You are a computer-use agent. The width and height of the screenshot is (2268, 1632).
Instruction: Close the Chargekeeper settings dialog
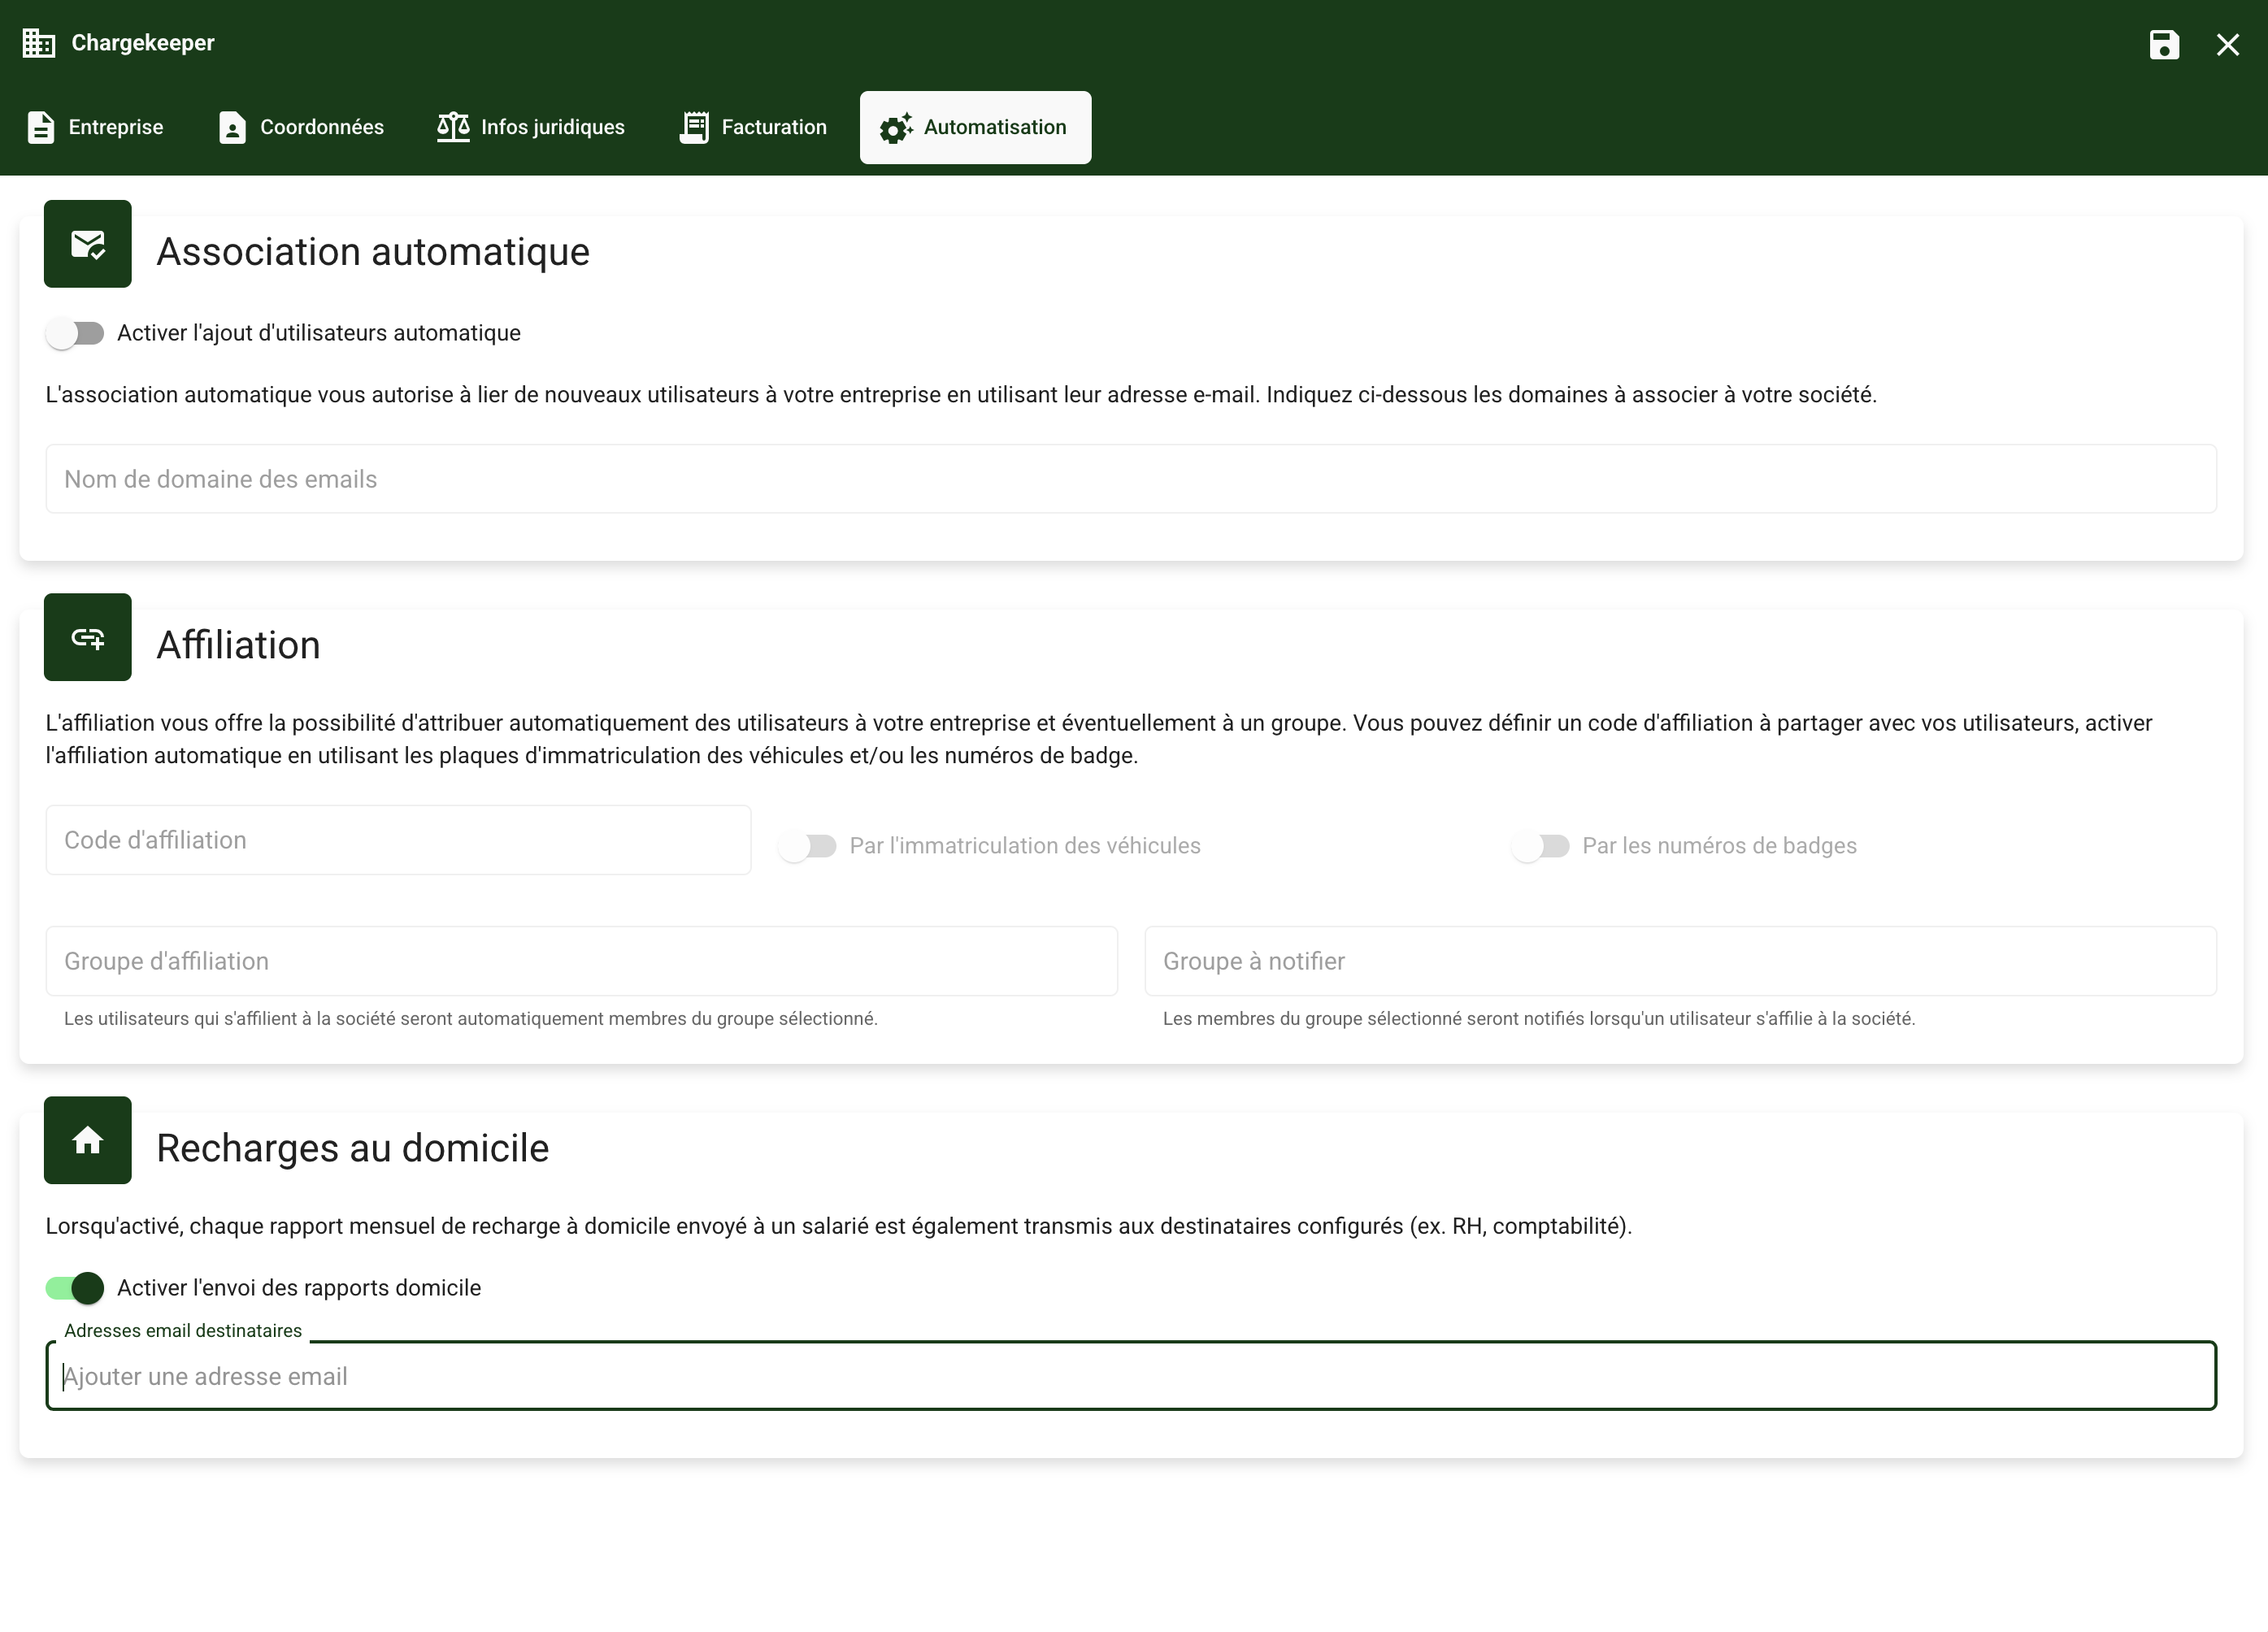pos(2228,44)
